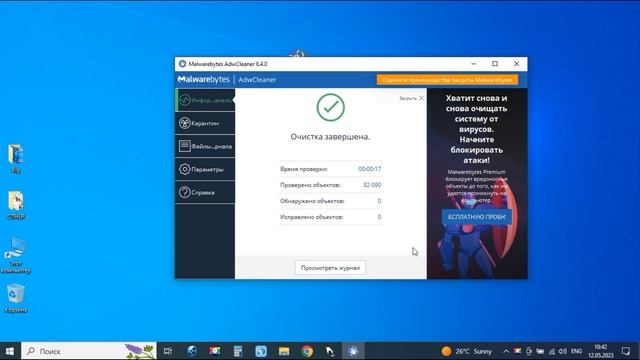This screenshot has width=640, height=360.
Task: Open Google Chrome from the taskbar
Action: tap(307, 351)
